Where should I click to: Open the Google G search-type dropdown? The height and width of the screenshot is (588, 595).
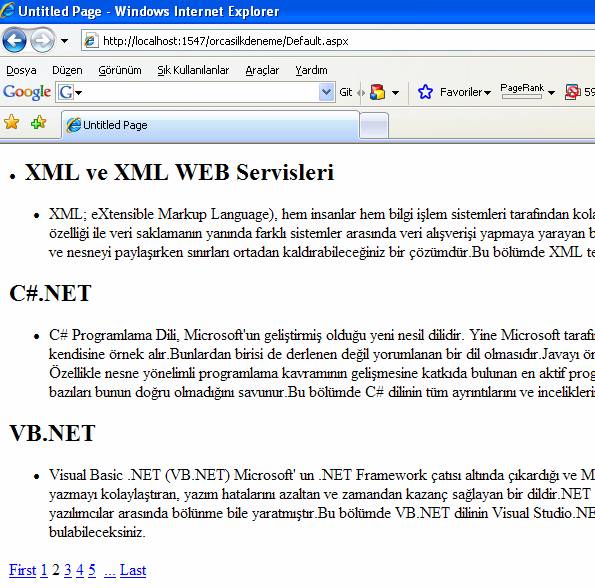pyautogui.click(x=70, y=92)
